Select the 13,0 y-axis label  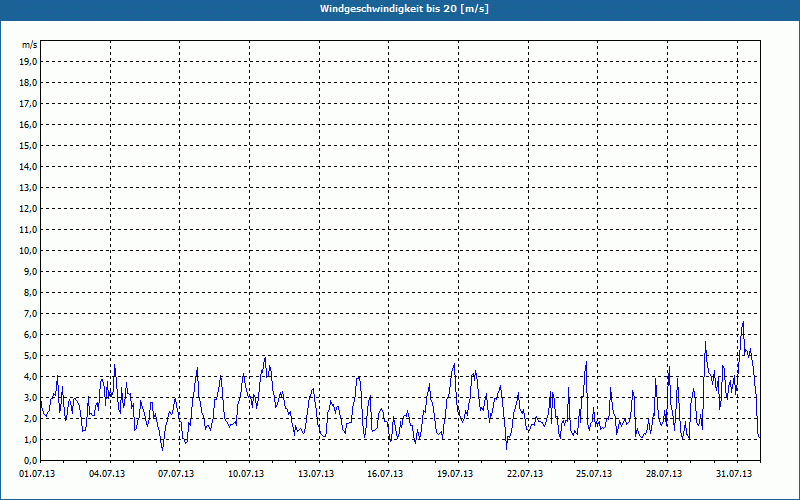pos(28,187)
